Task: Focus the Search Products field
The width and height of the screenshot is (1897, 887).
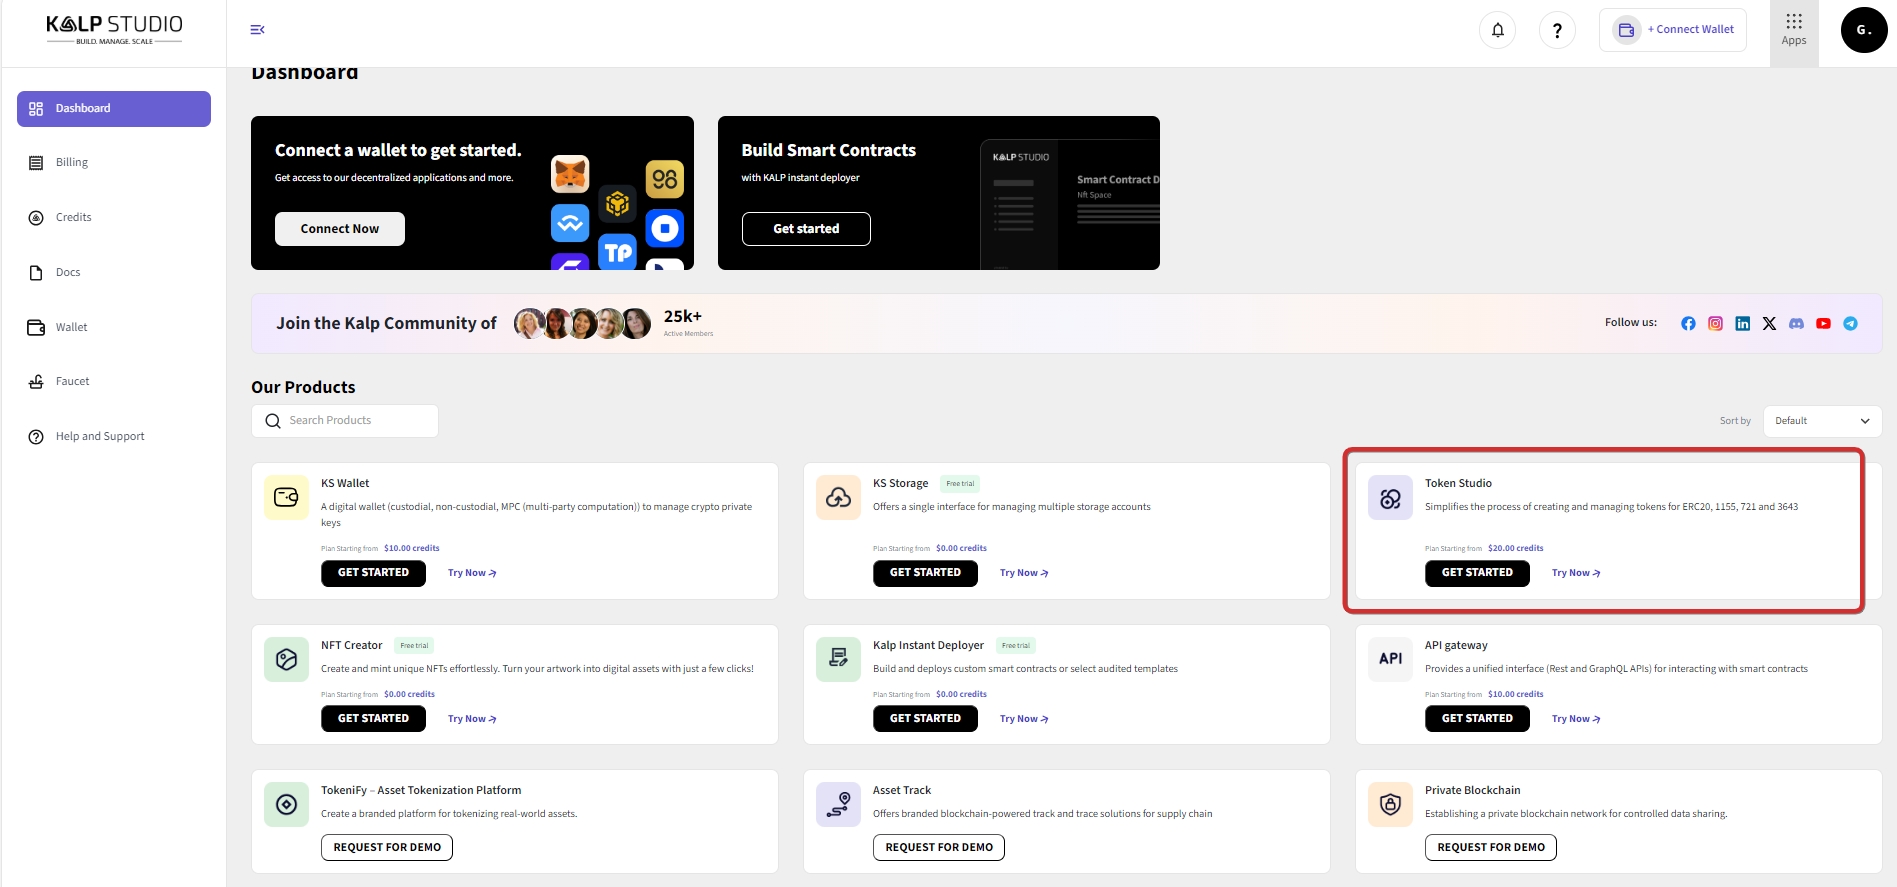Action: 345,421
